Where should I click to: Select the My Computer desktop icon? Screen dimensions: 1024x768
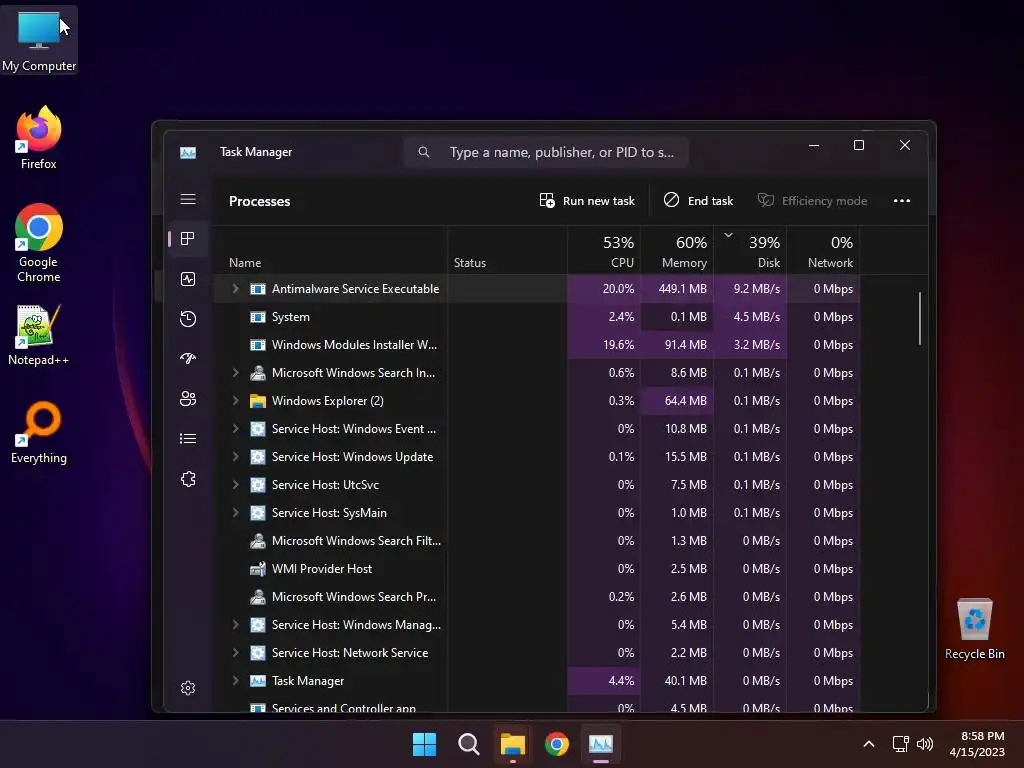pyautogui.click(x=39, y=40)
